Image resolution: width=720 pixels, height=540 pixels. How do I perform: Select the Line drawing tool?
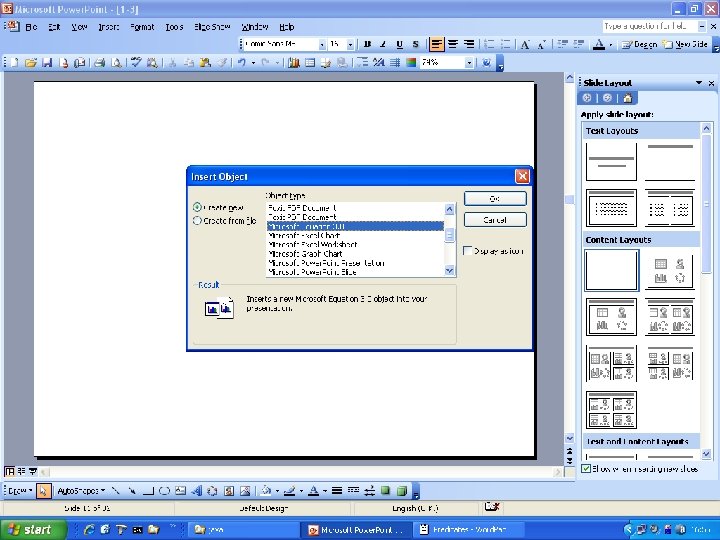point(115,491)
